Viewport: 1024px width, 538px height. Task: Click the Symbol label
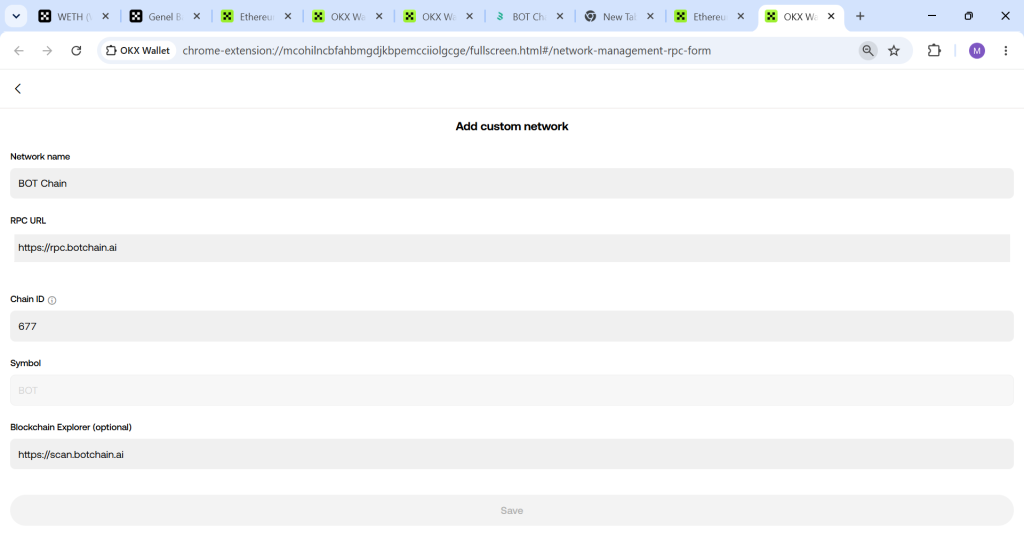[x=25, y=363]
